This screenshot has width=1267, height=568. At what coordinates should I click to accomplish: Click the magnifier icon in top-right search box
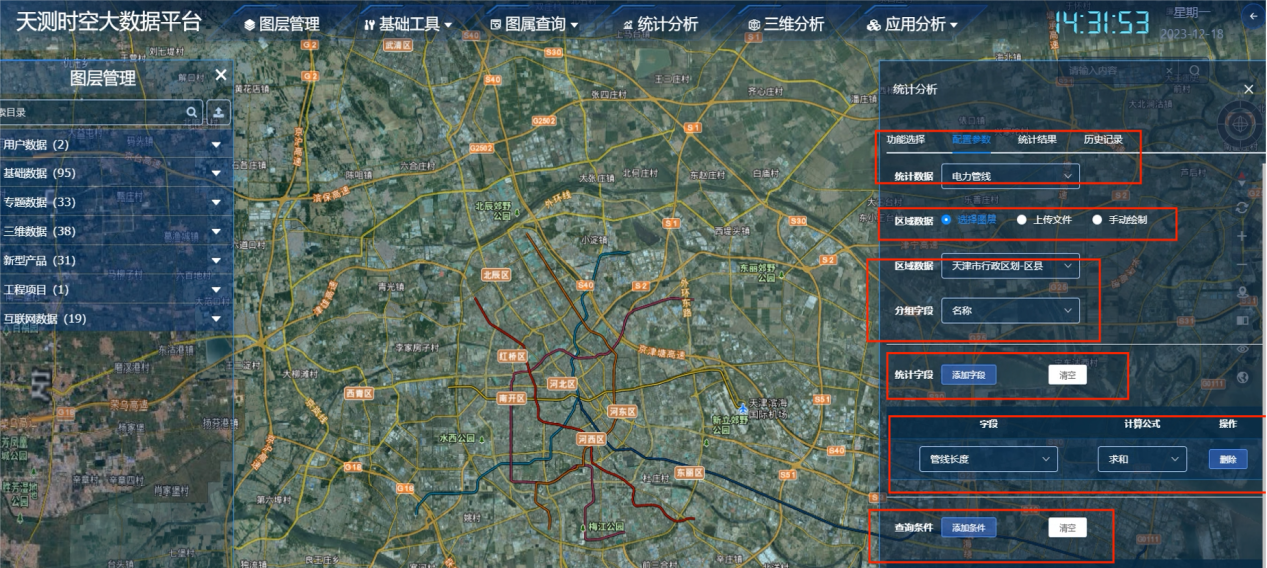click(1194, 71)
